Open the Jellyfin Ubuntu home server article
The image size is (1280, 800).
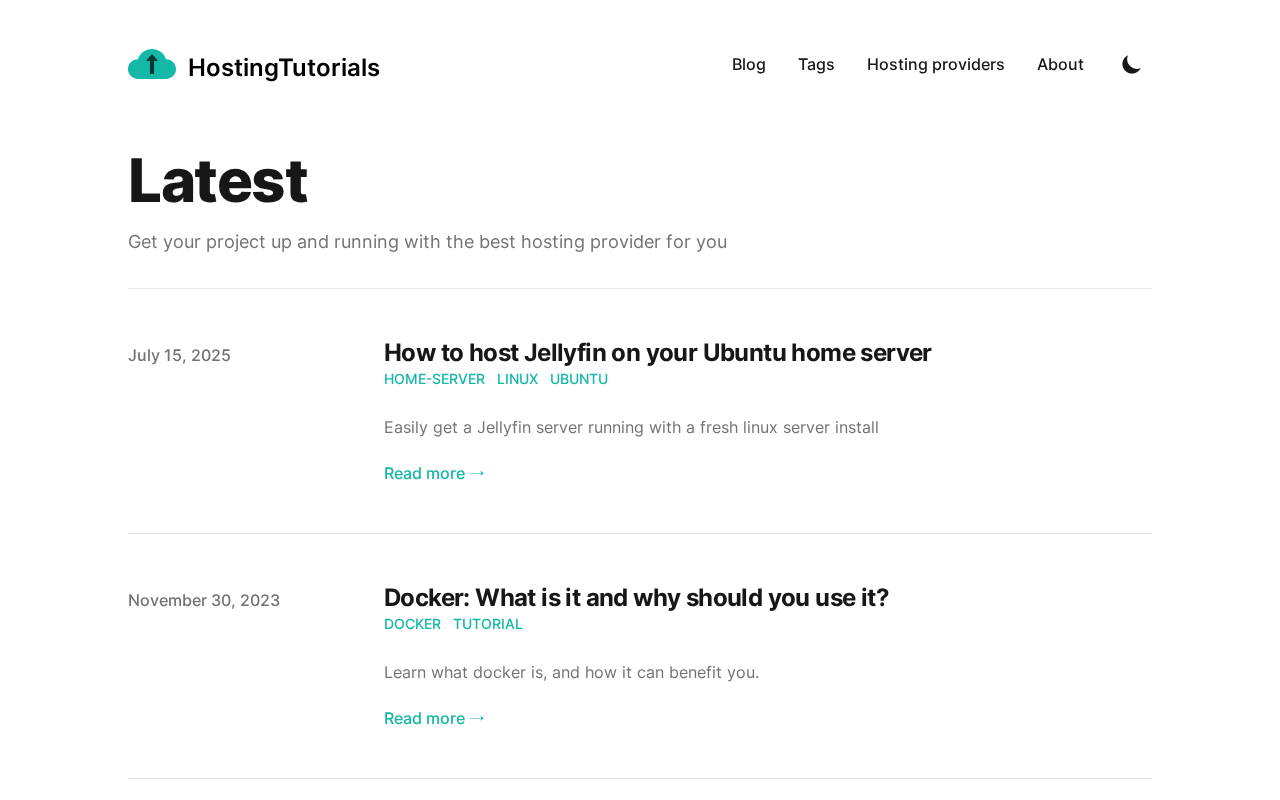point(657,353)
